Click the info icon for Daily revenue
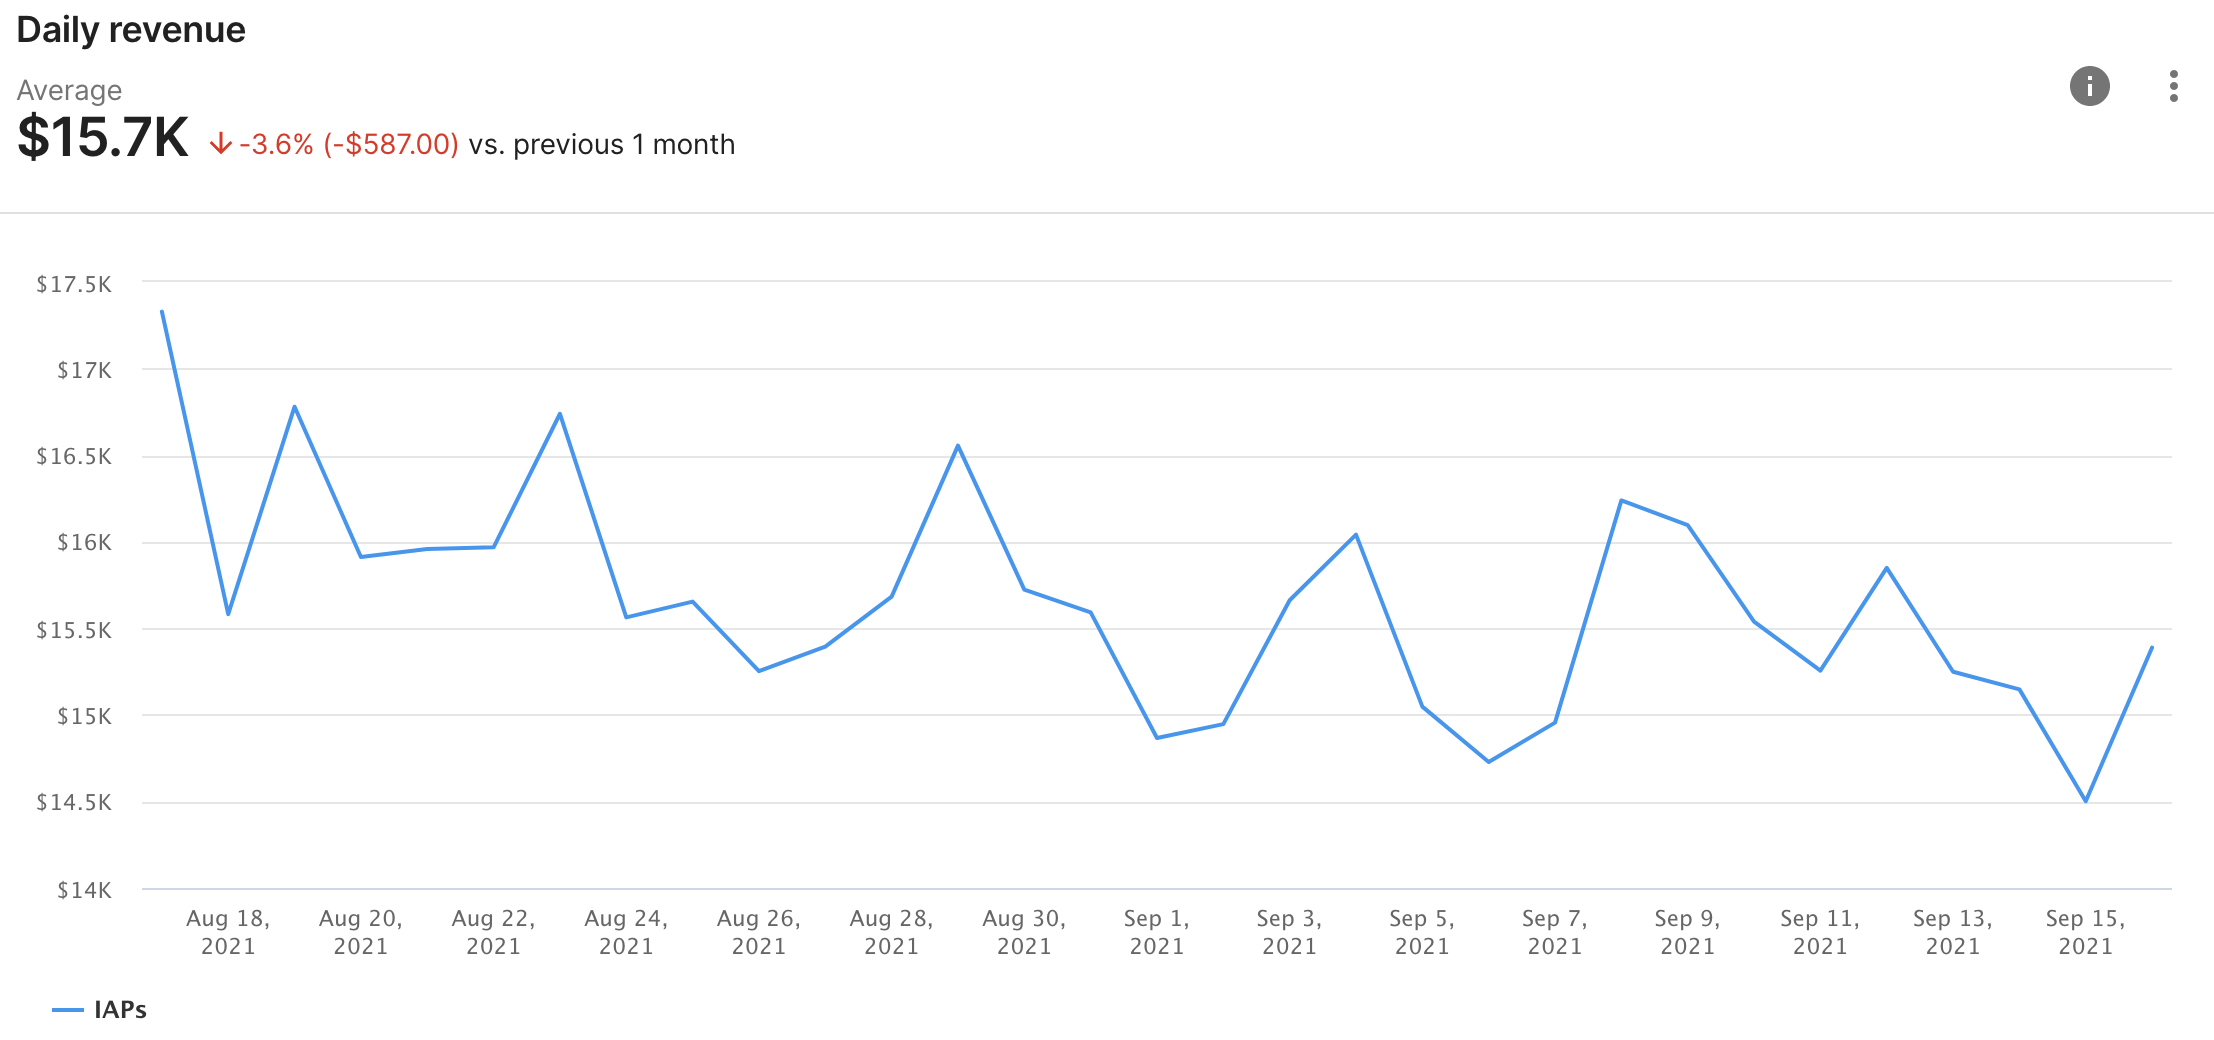This screenshot has width=2214, height=1040. click(2089, 86)
